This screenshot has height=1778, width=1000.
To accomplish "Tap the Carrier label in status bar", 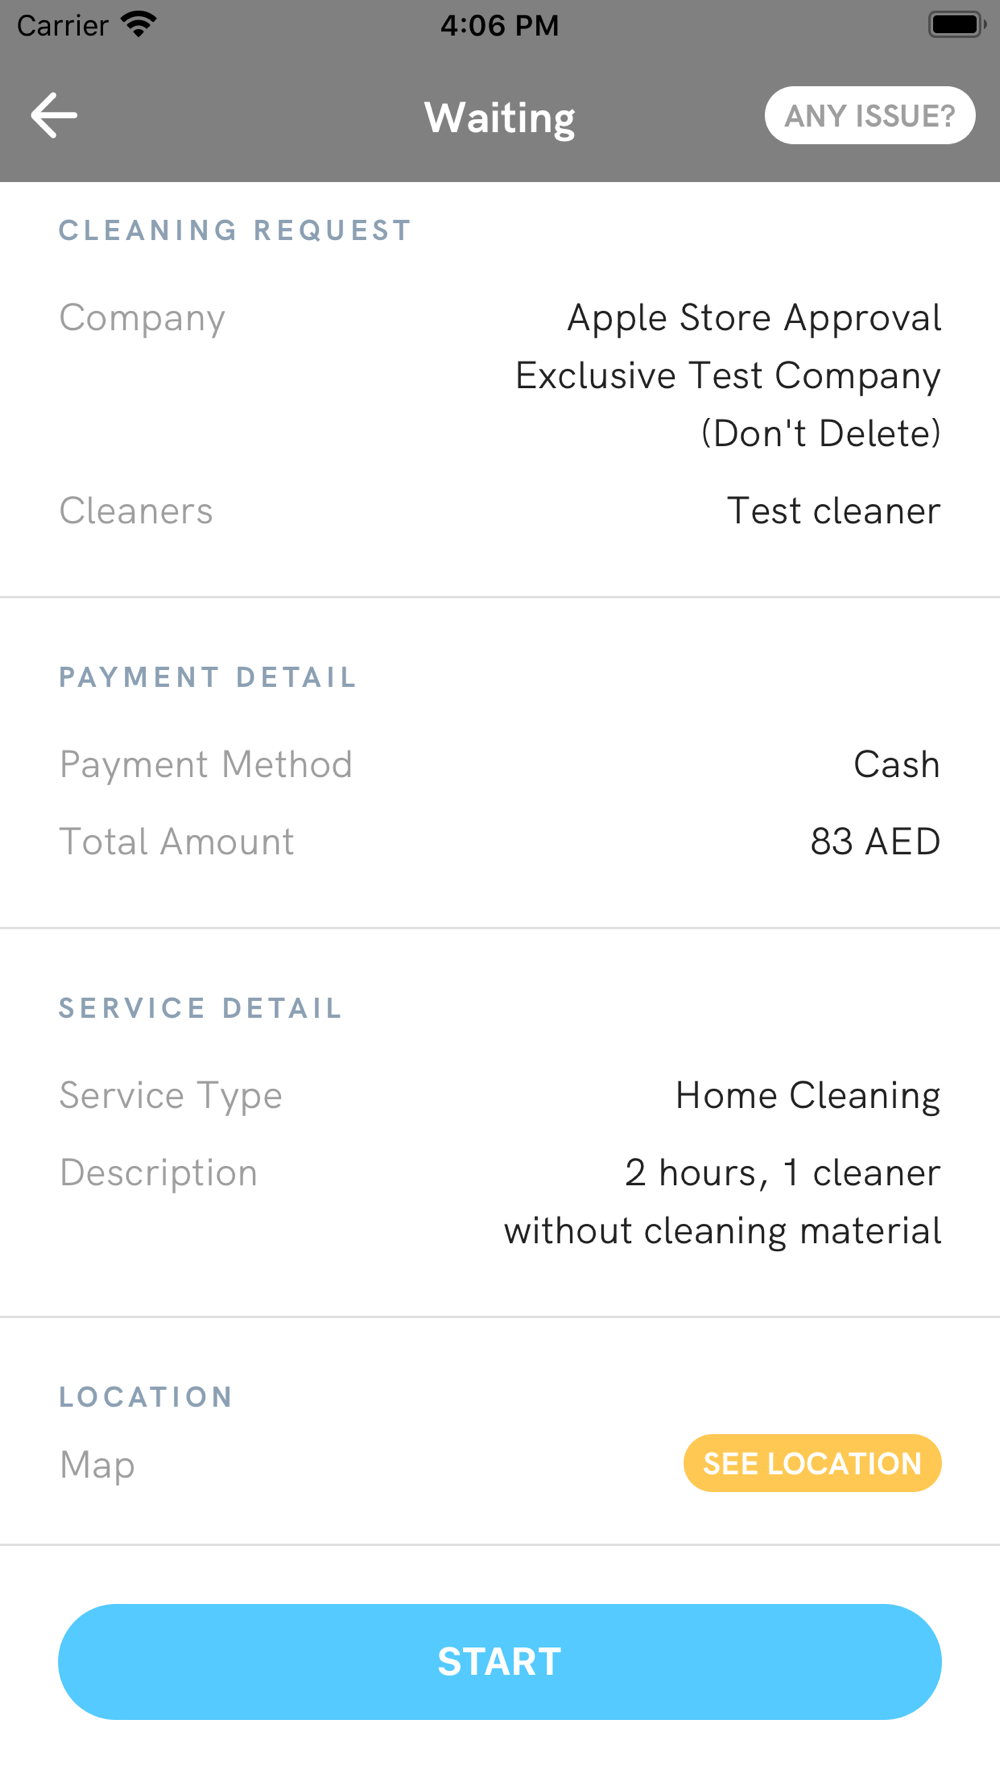I will click(62, 25).
